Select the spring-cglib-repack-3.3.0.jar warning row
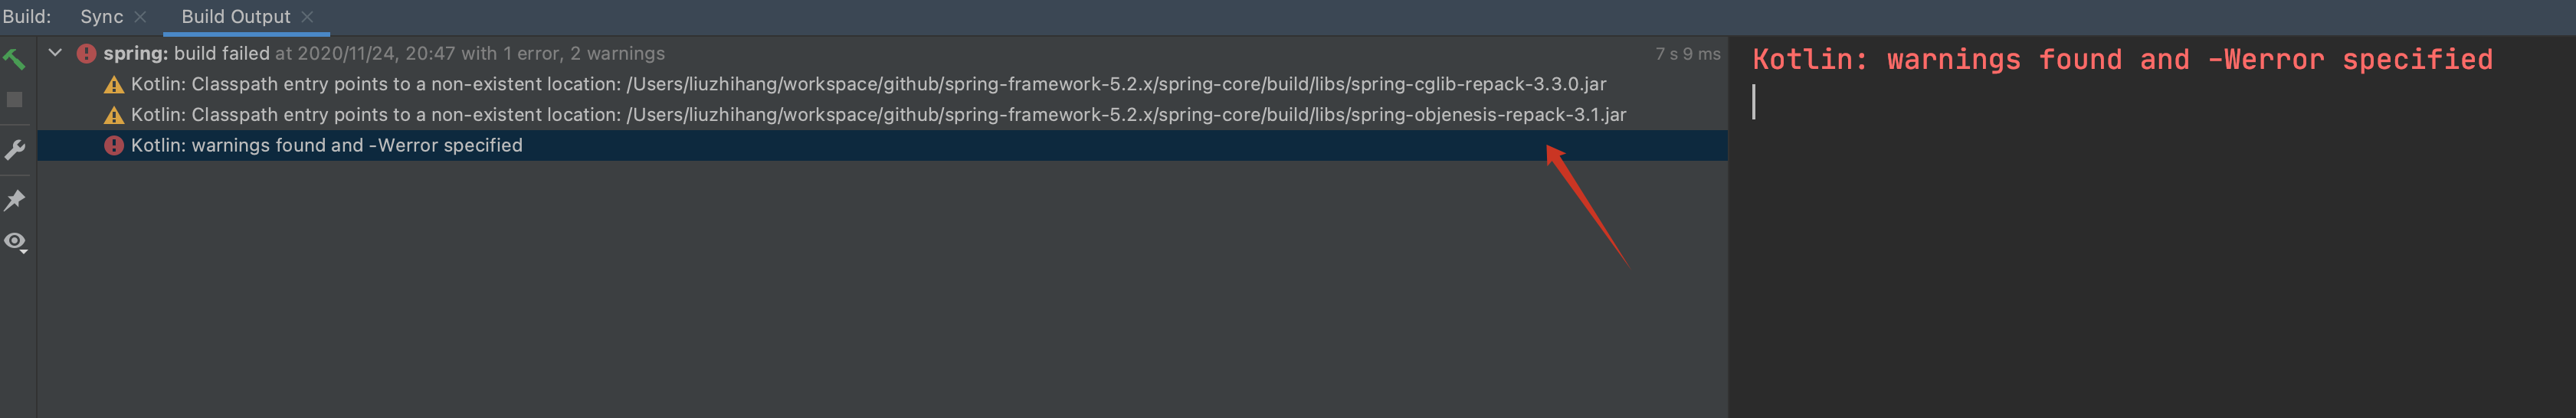Screen dimensions: 2576x418 click(x=883, y=84)
